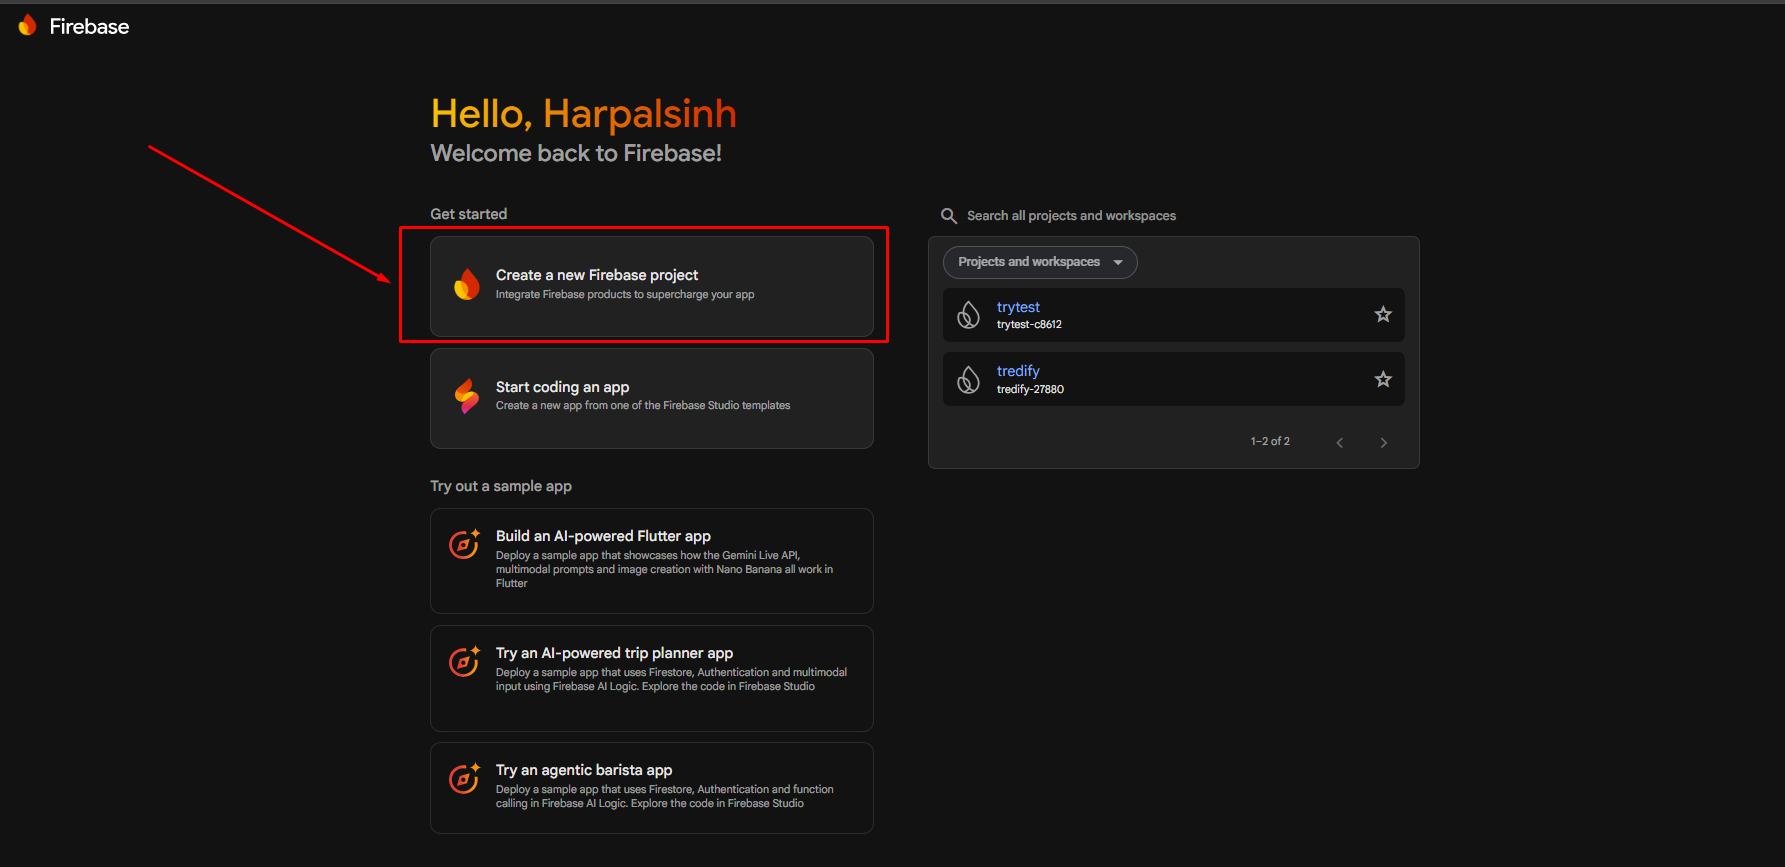Open Try an agentic barista app sample
Screen dimensions: 1785x867
click(652, 788)
